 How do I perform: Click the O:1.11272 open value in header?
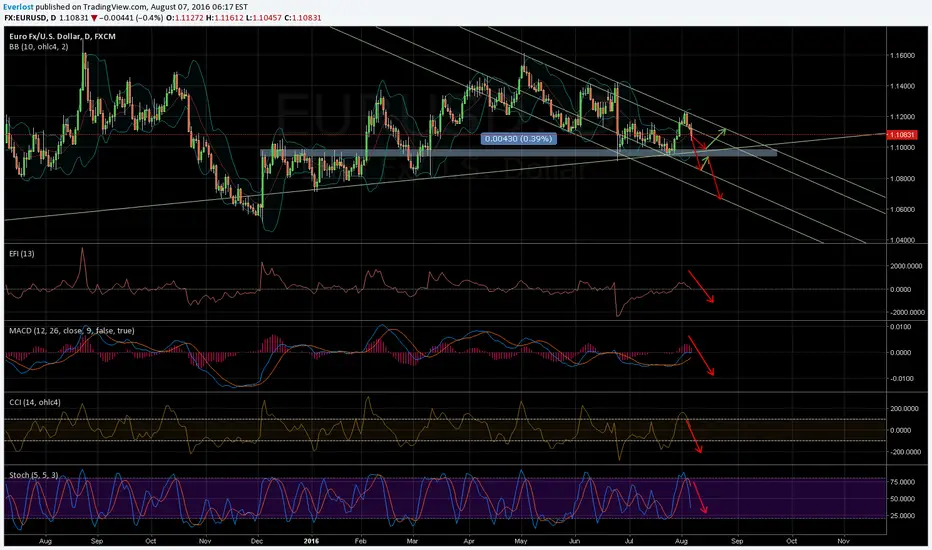click(185, 18)
